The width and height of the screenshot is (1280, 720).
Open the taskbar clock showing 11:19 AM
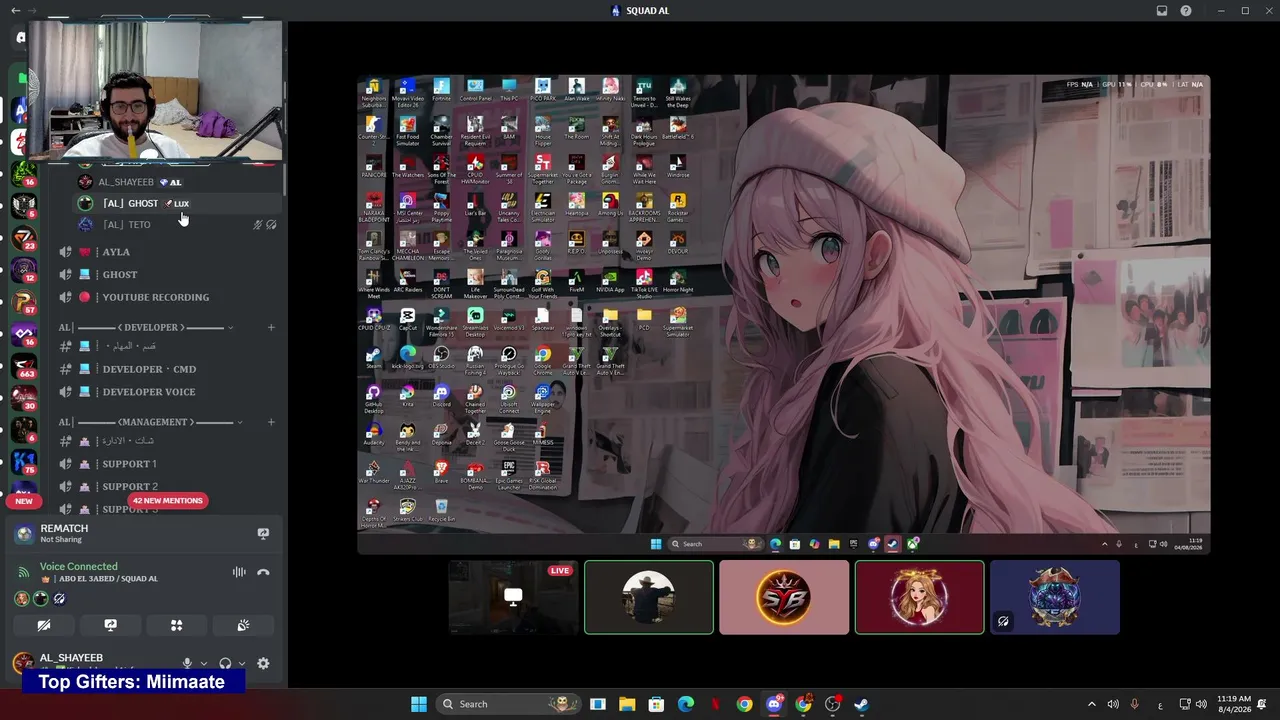pos(1234,704)
